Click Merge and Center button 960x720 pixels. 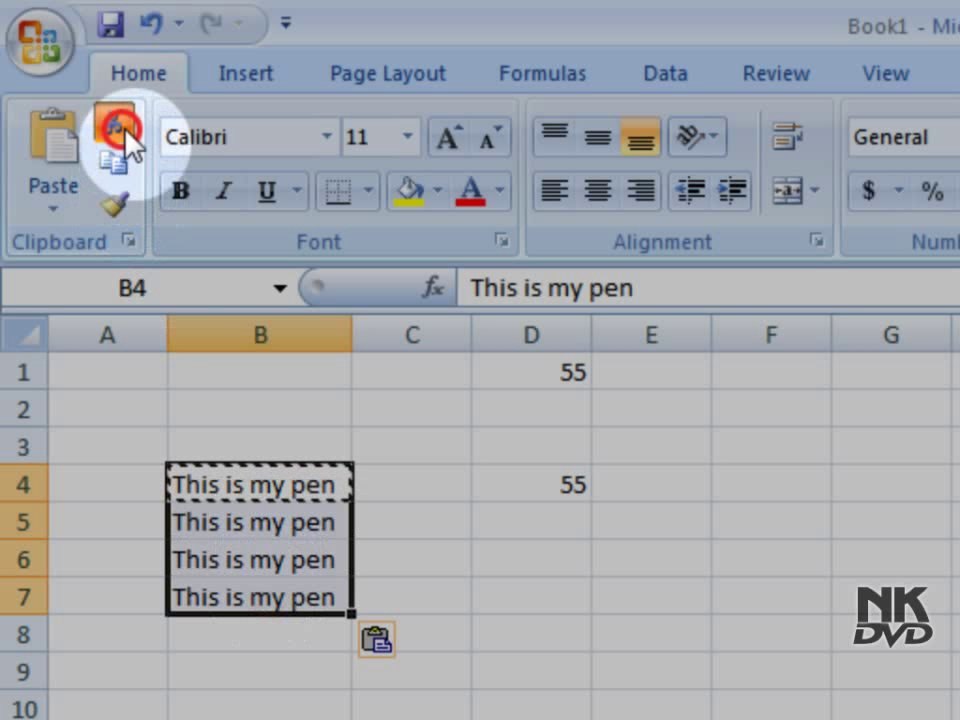coord(787,192)
